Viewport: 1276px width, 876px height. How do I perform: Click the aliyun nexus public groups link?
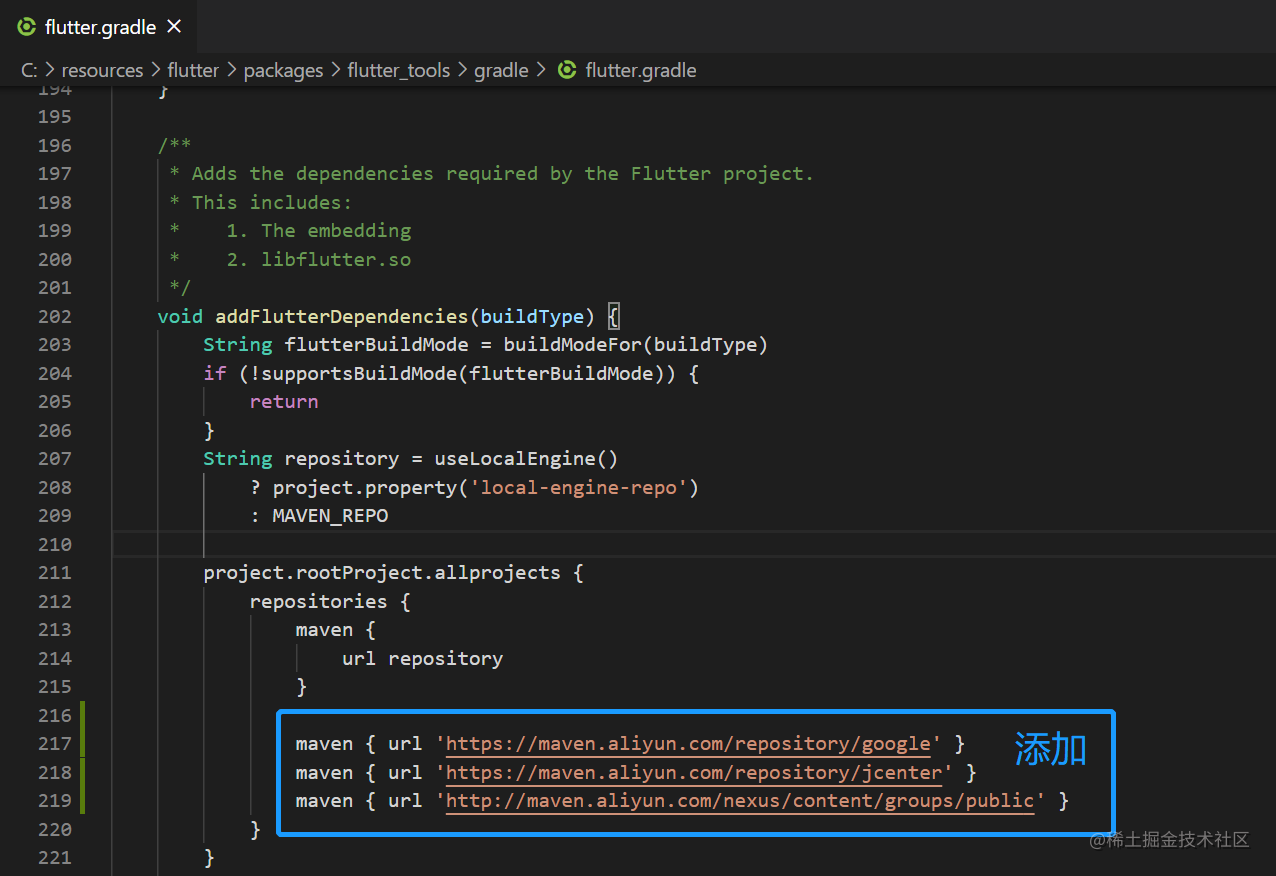pyautogui.click(x=738, y=800)
